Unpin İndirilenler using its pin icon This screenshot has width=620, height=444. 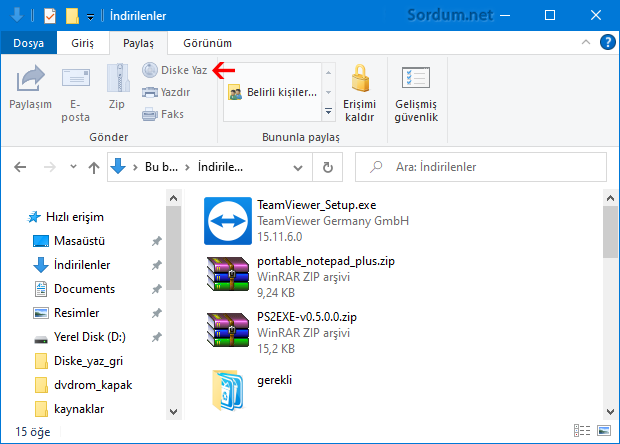tap(157, 265)
